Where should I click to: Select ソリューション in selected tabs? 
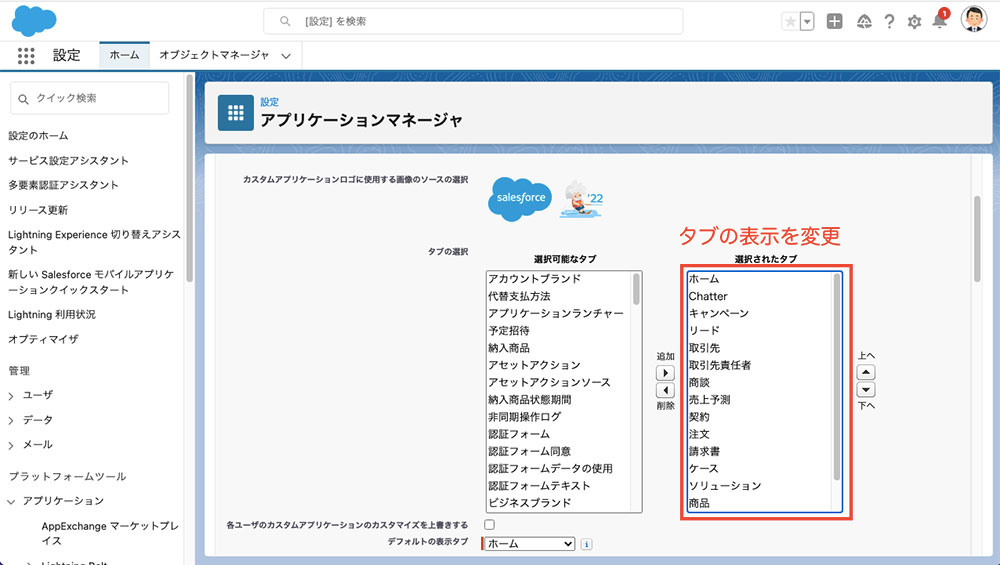[724, 485]
